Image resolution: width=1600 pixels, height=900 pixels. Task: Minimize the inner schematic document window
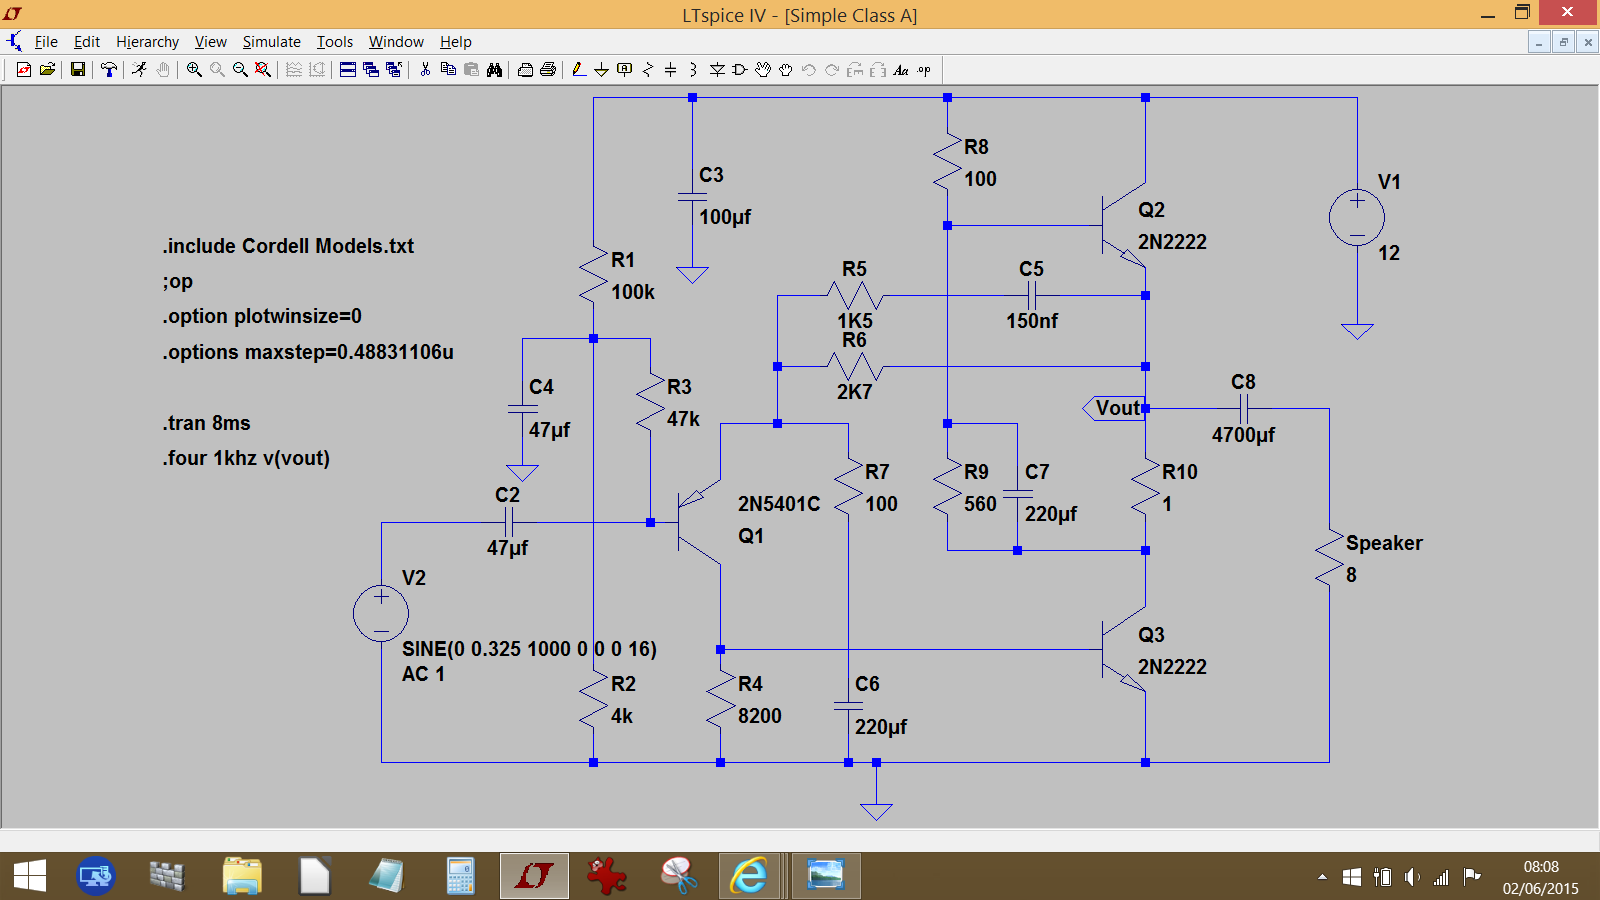tap(1539, 42)
